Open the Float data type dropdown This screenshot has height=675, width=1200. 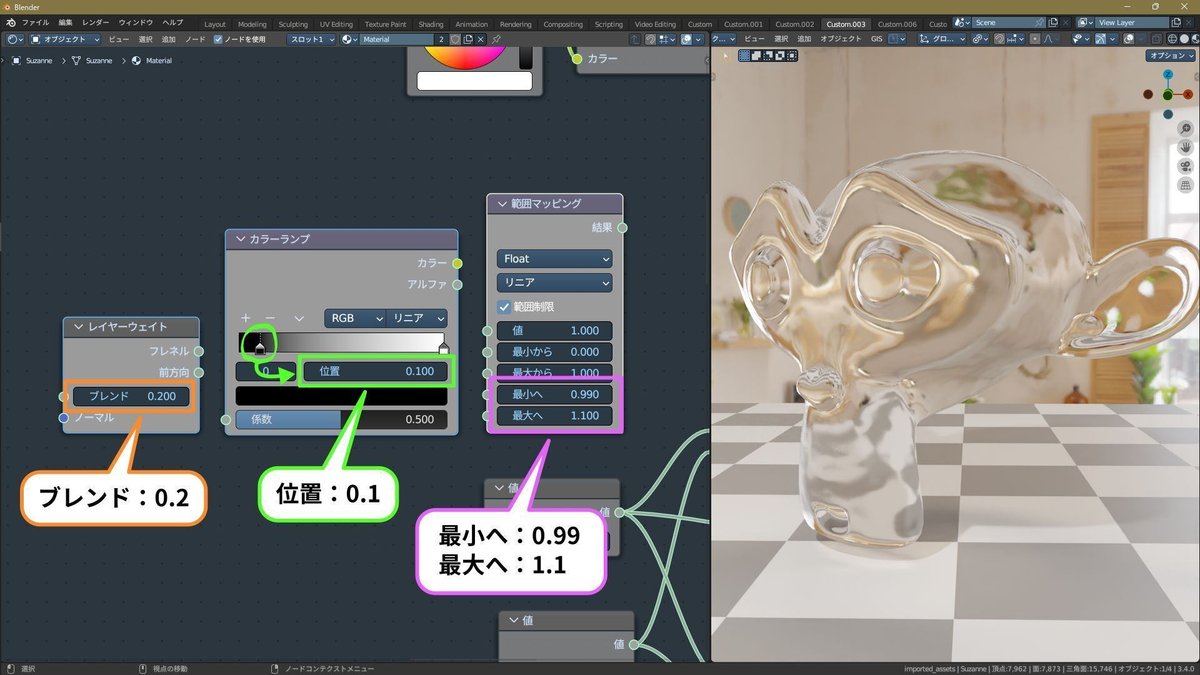554,259
